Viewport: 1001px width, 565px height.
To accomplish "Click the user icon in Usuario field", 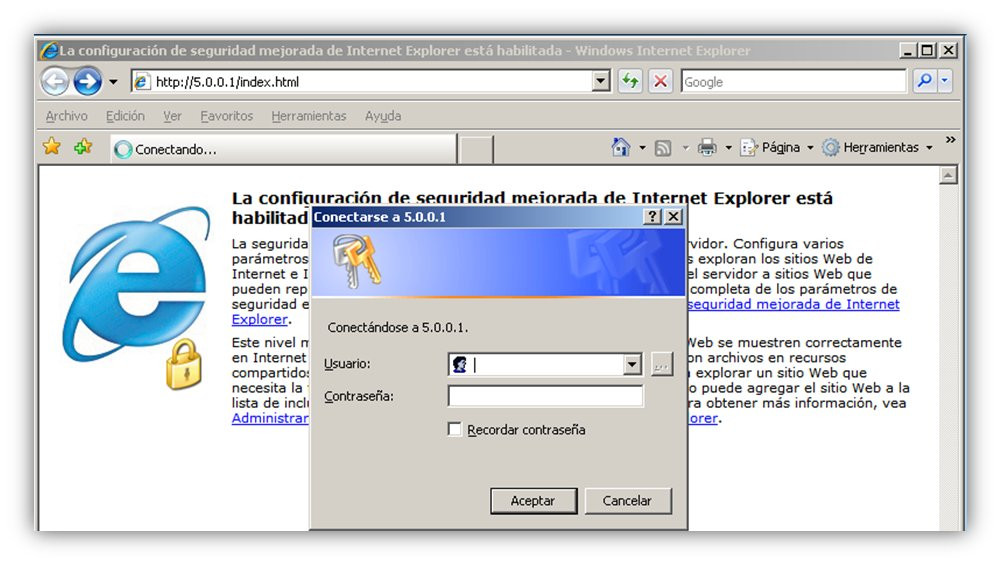I will 460,365.
